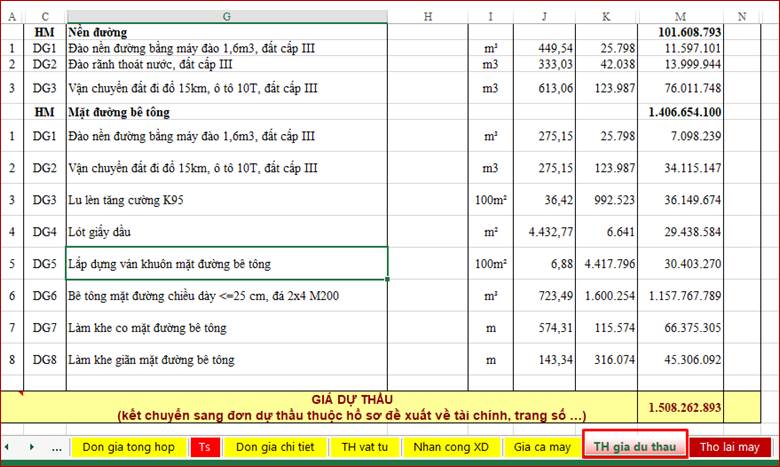Click the 1.406.654.100 subtotal cell
The image size is (780, 467).
pyautogui.click(x=680, y=112)
